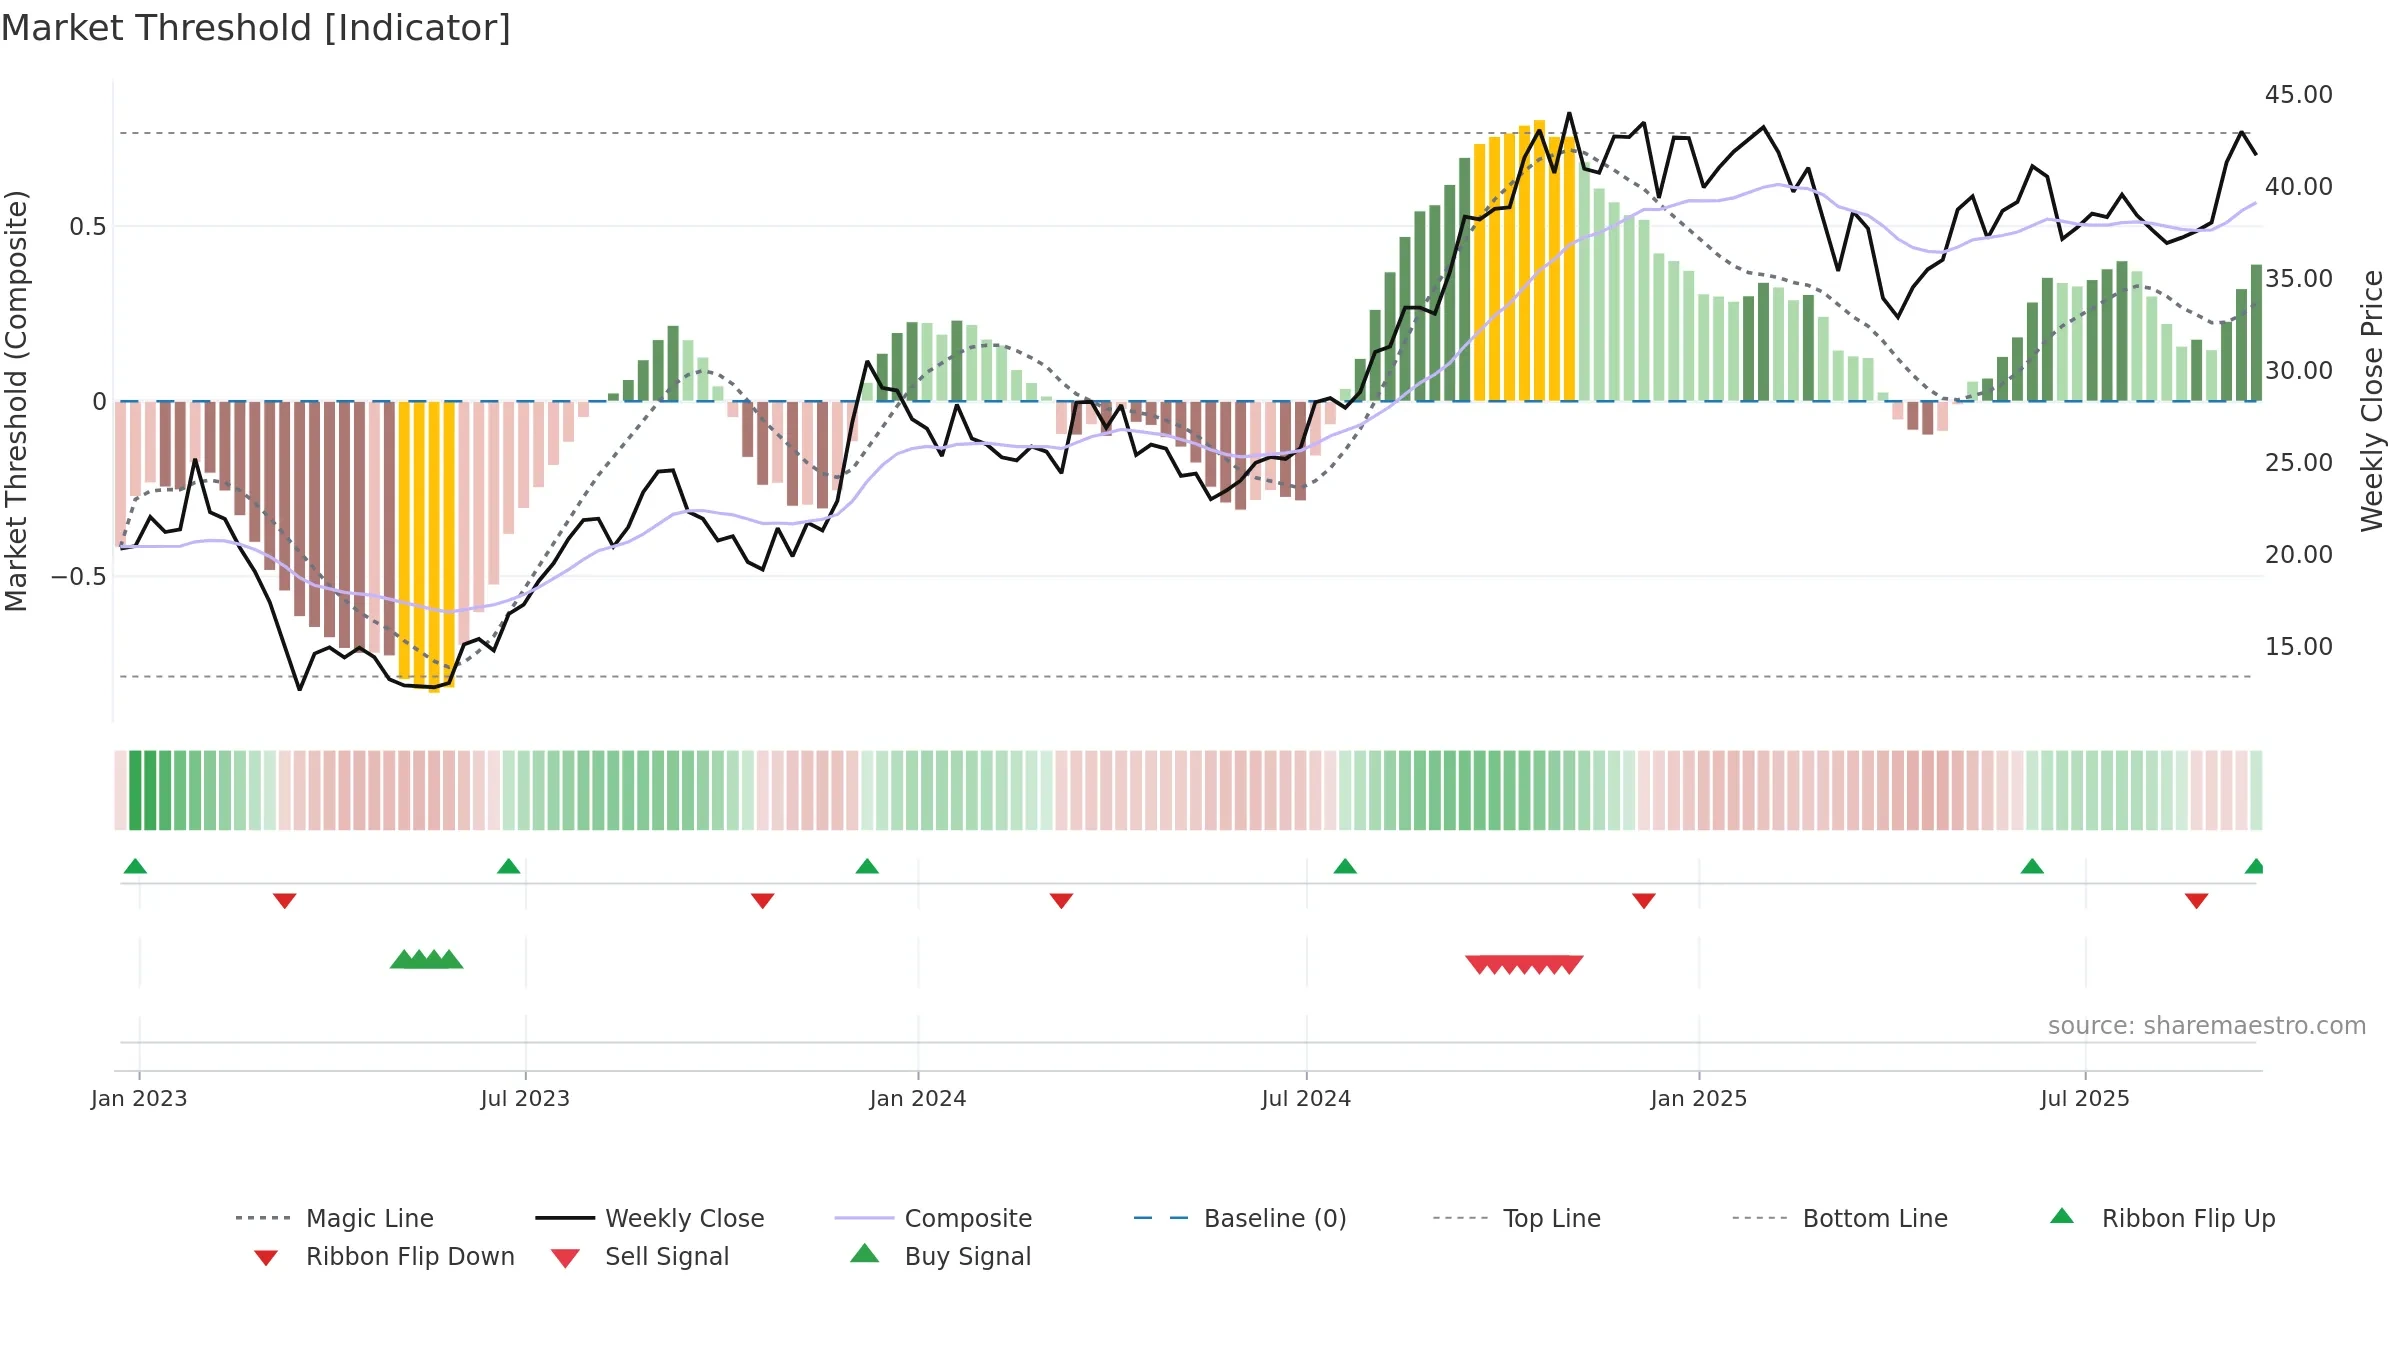
Task: Toggle the Weekly Close legend entry
Action: [649, 1218]
